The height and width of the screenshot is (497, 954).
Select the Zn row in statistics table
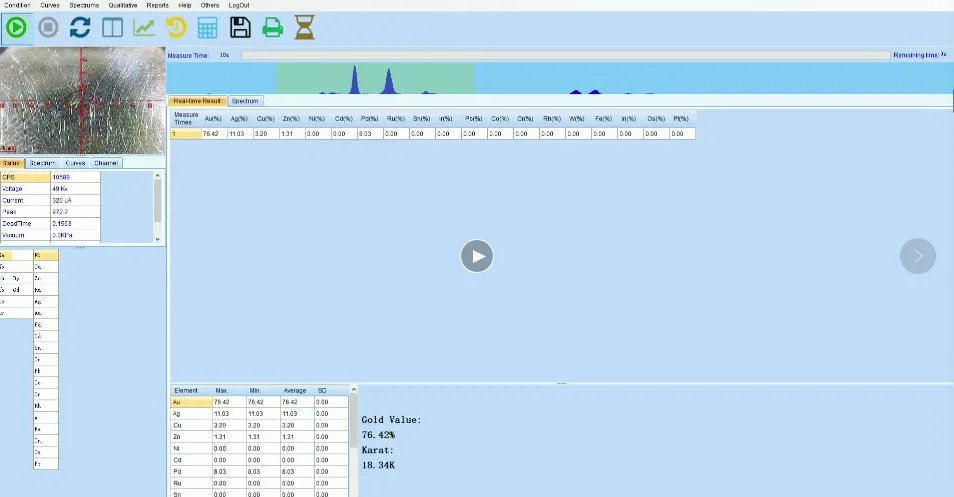[260, 437]
